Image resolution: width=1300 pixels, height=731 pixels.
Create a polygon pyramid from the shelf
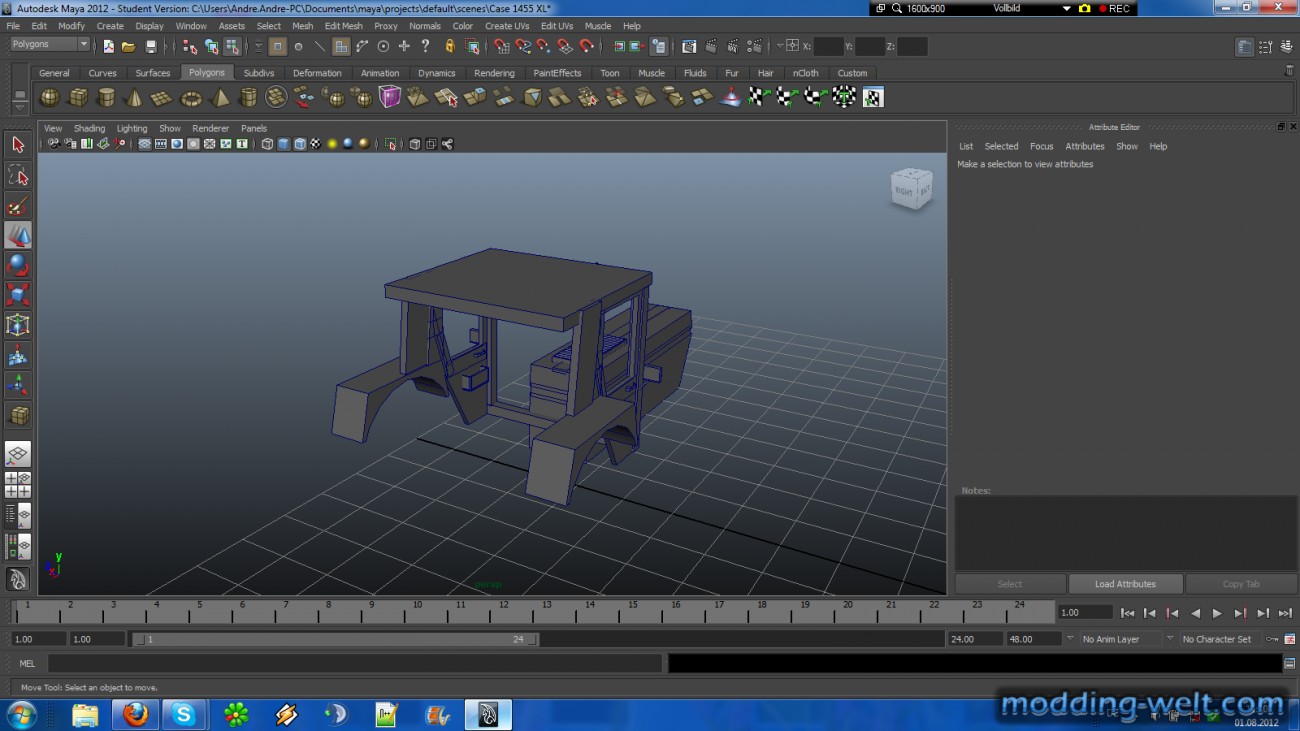(x=220, y=97)
